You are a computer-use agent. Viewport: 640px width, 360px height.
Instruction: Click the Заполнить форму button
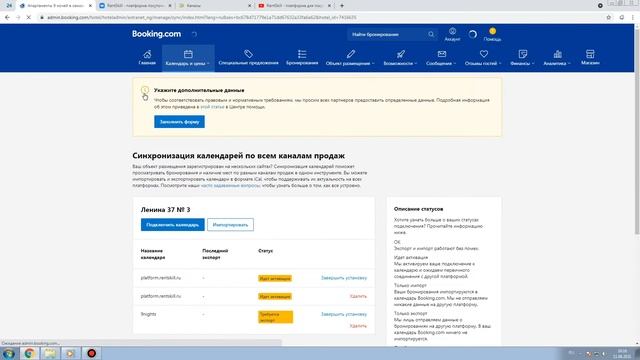[179, 122]
